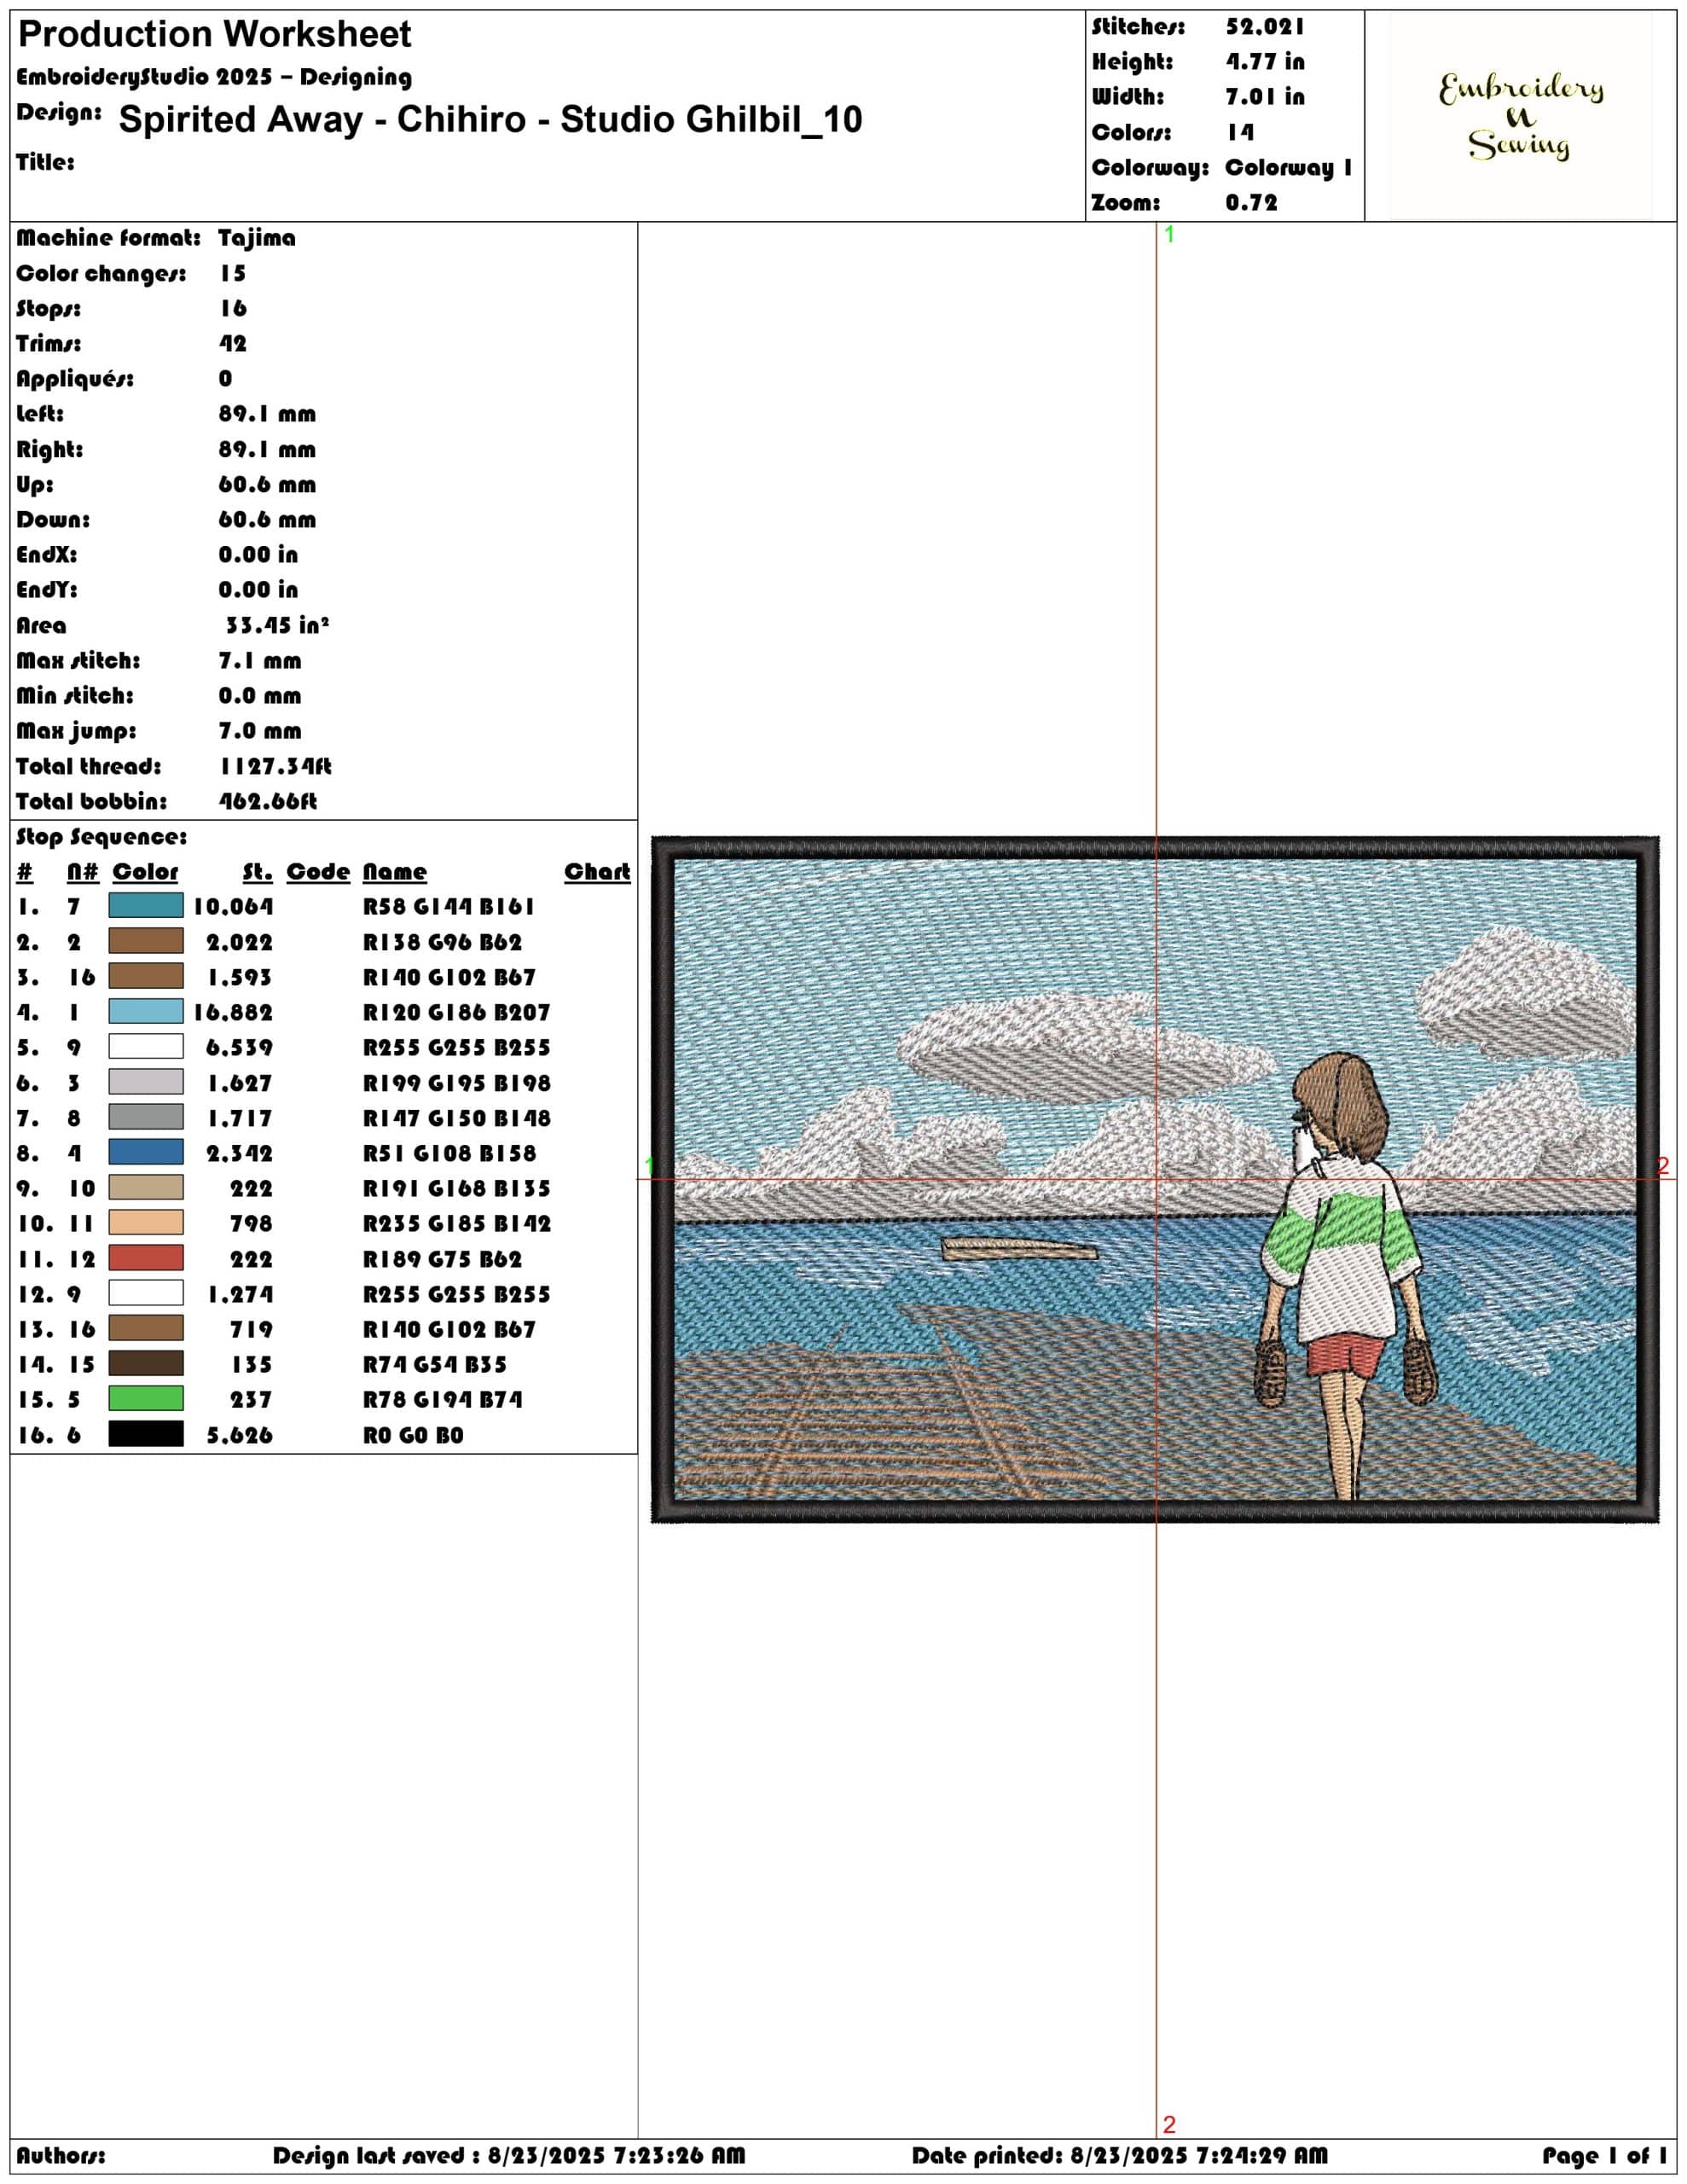Click the "Max jump:" label
Image resolution: width=1687 pixels, height=2184 pixels.
pyautogui.click(x=76, y=731)
